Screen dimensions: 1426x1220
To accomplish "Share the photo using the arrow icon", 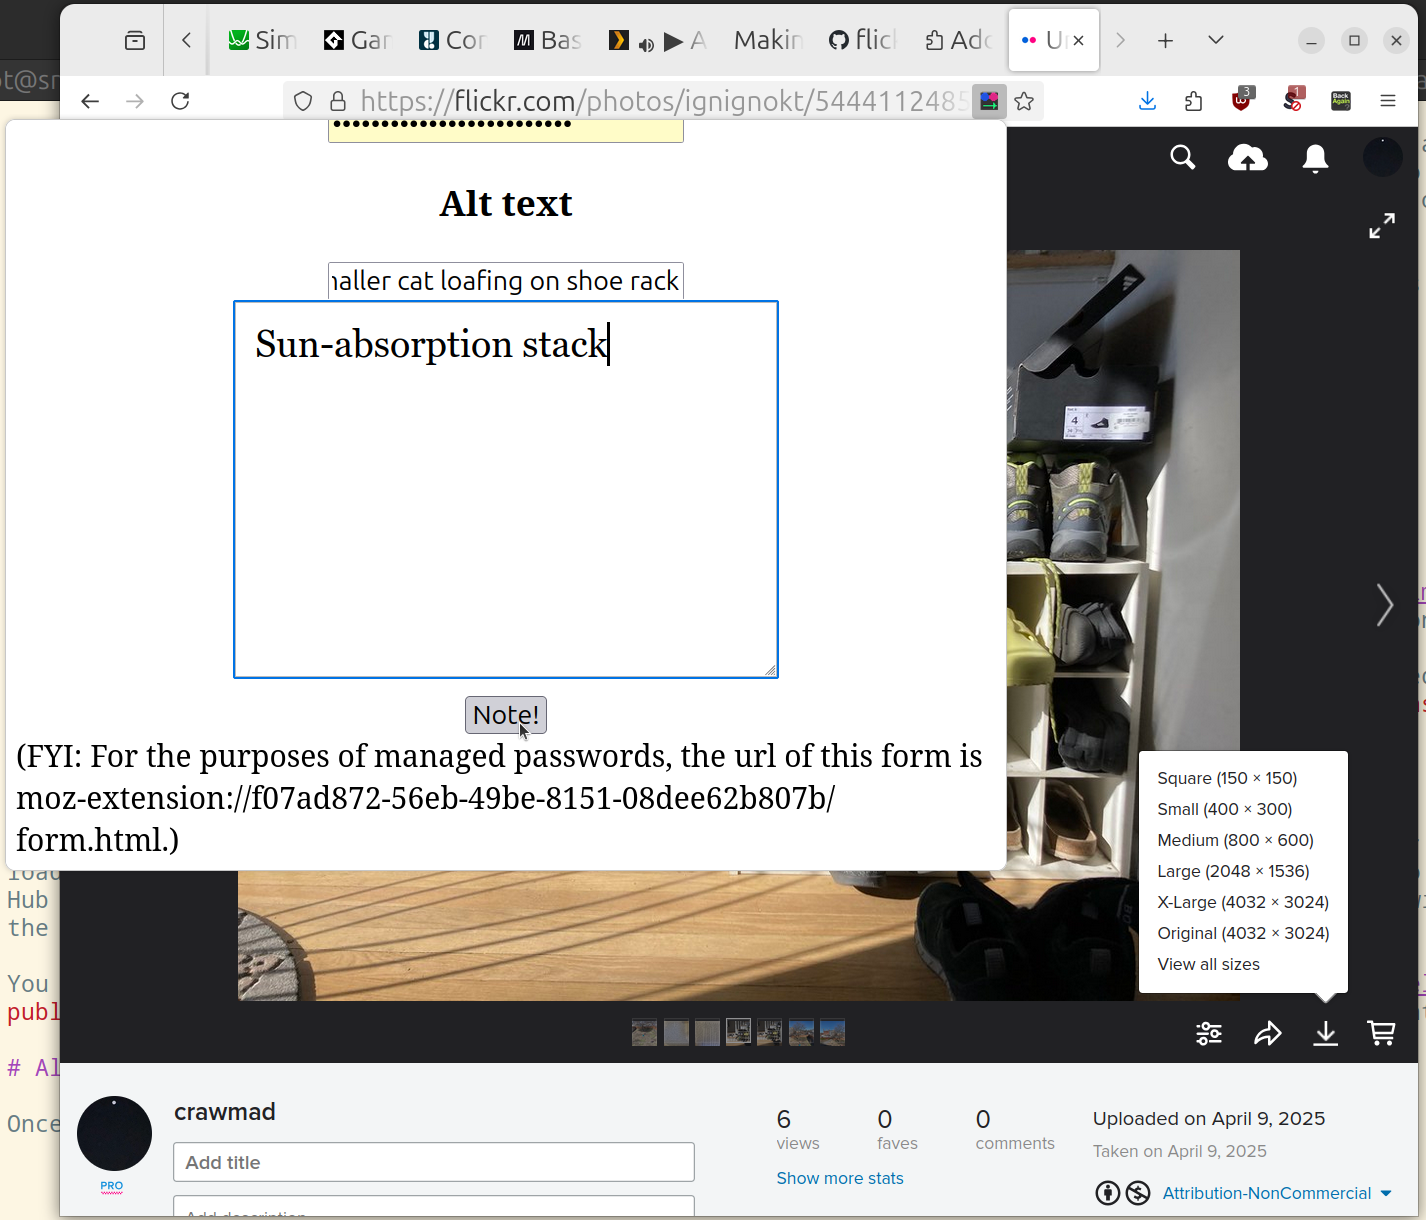I will 1267,1033.
